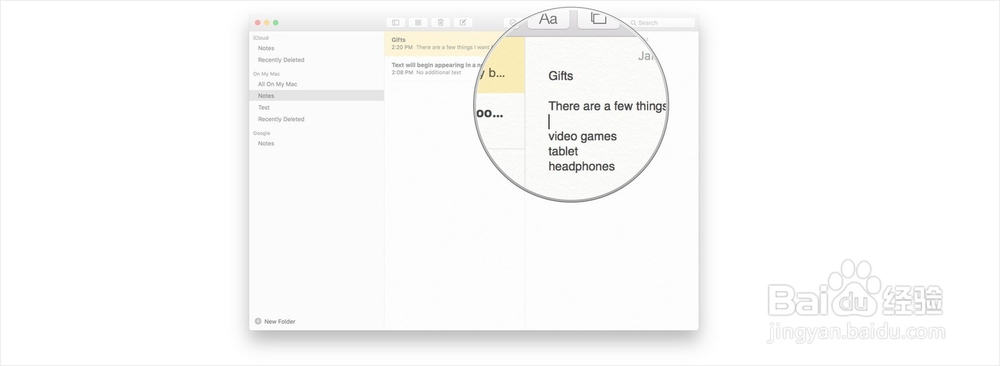
Task: Click the Google section header
Action: coord(261,133)
